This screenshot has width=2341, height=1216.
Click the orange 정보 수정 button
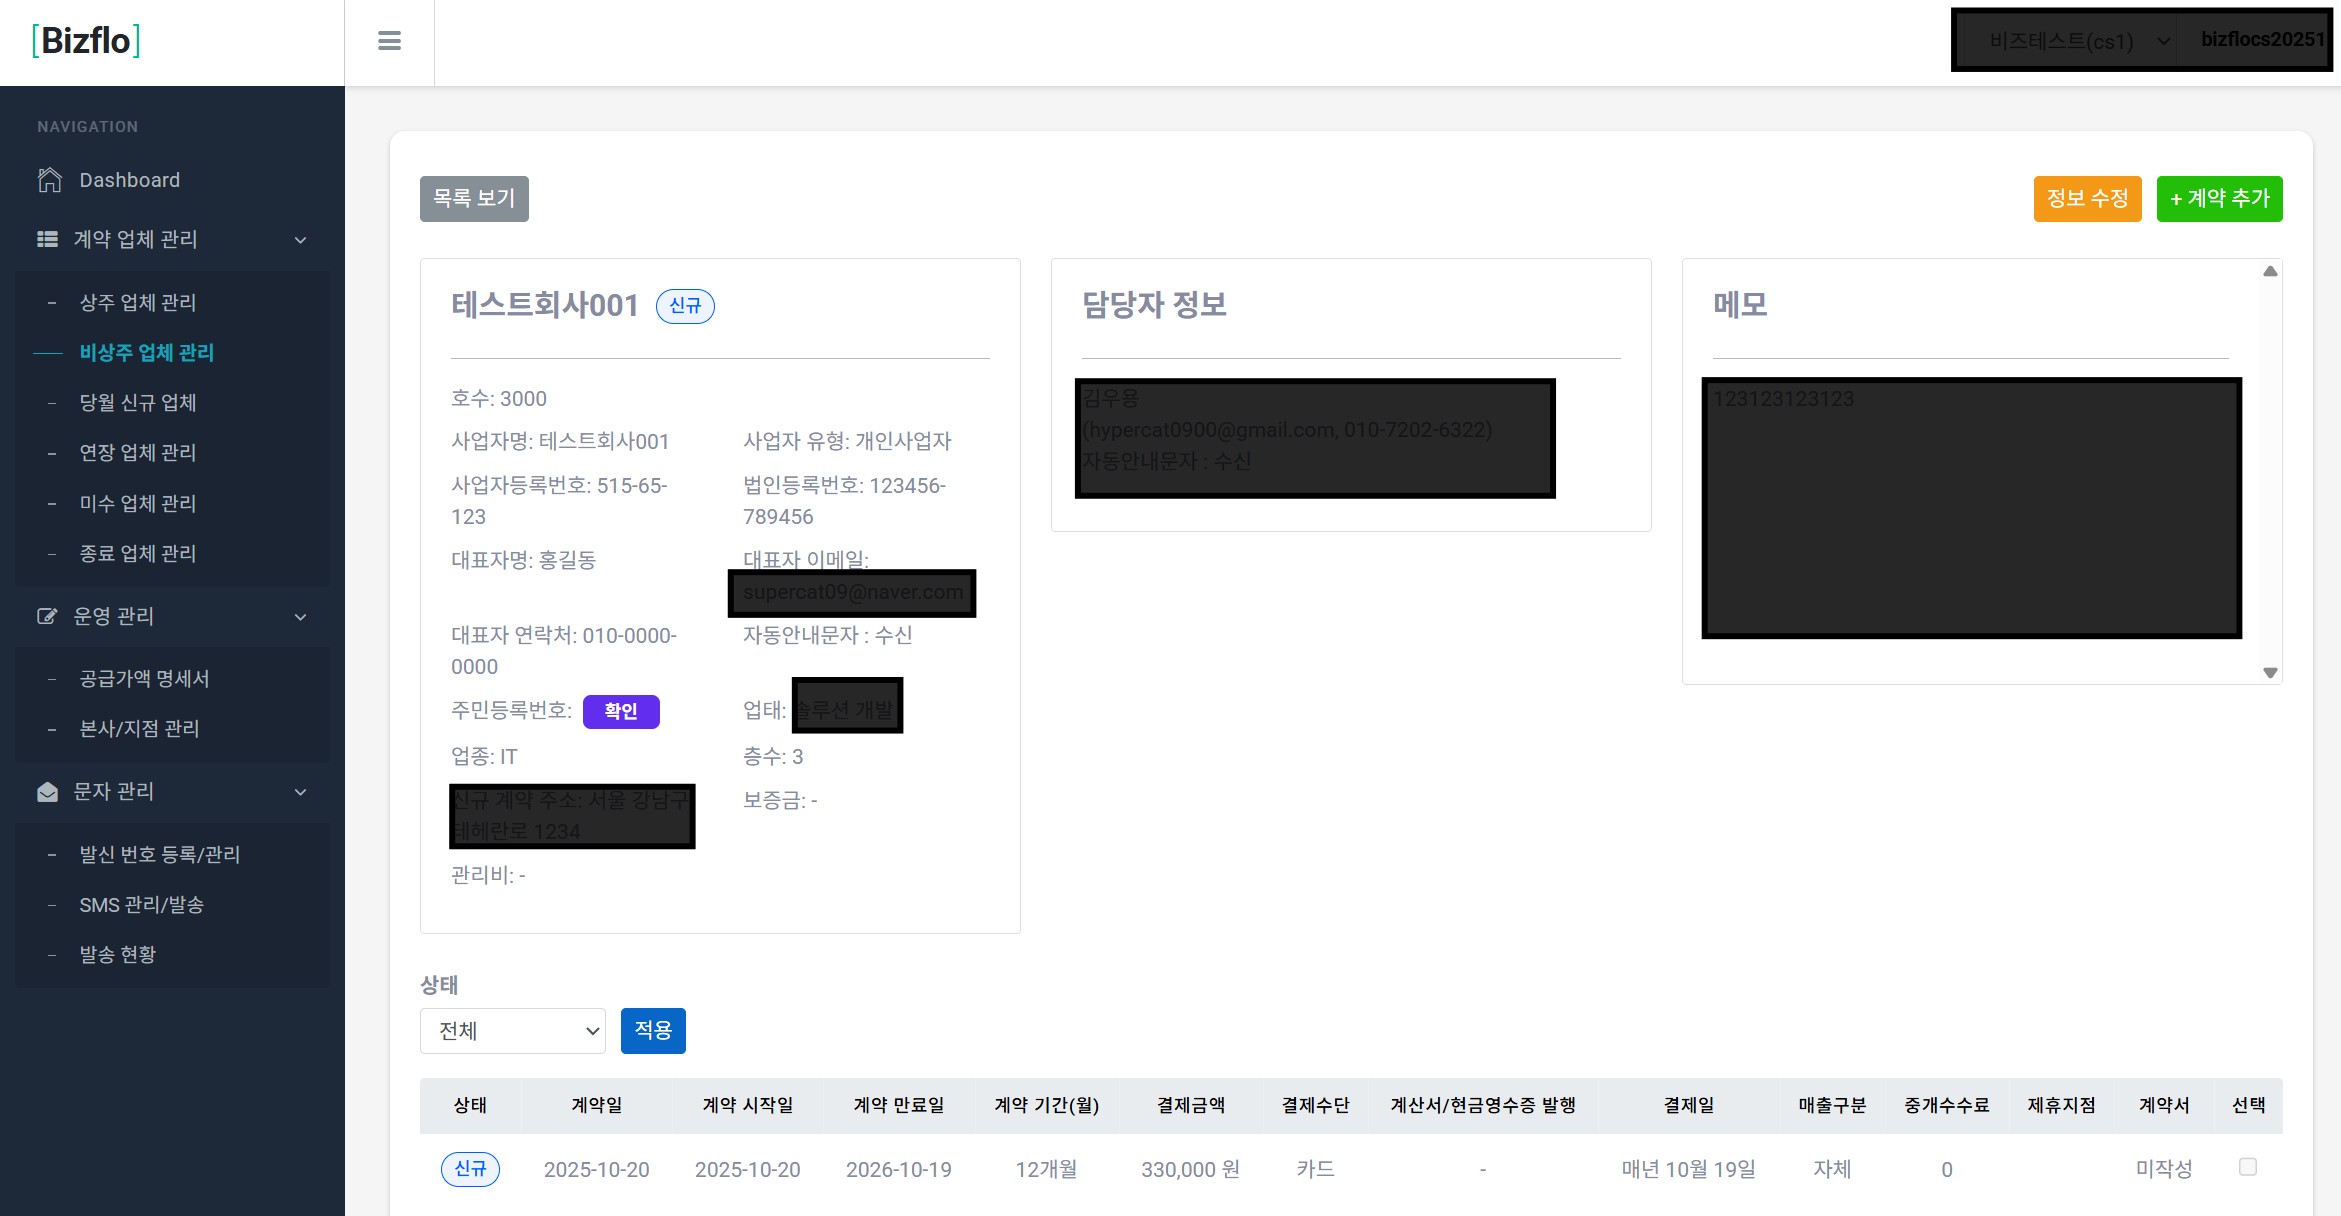point(2087,199)
